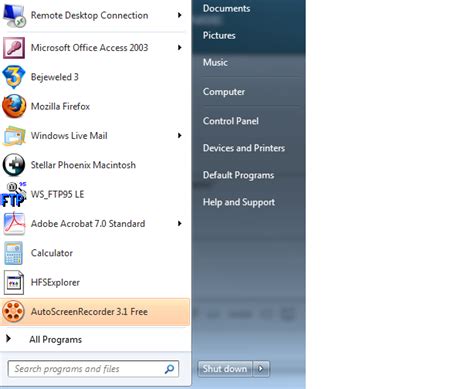Launch Microsoft Office Access 2003 icon
Screen dimensions: 474x389
(14, 48)
